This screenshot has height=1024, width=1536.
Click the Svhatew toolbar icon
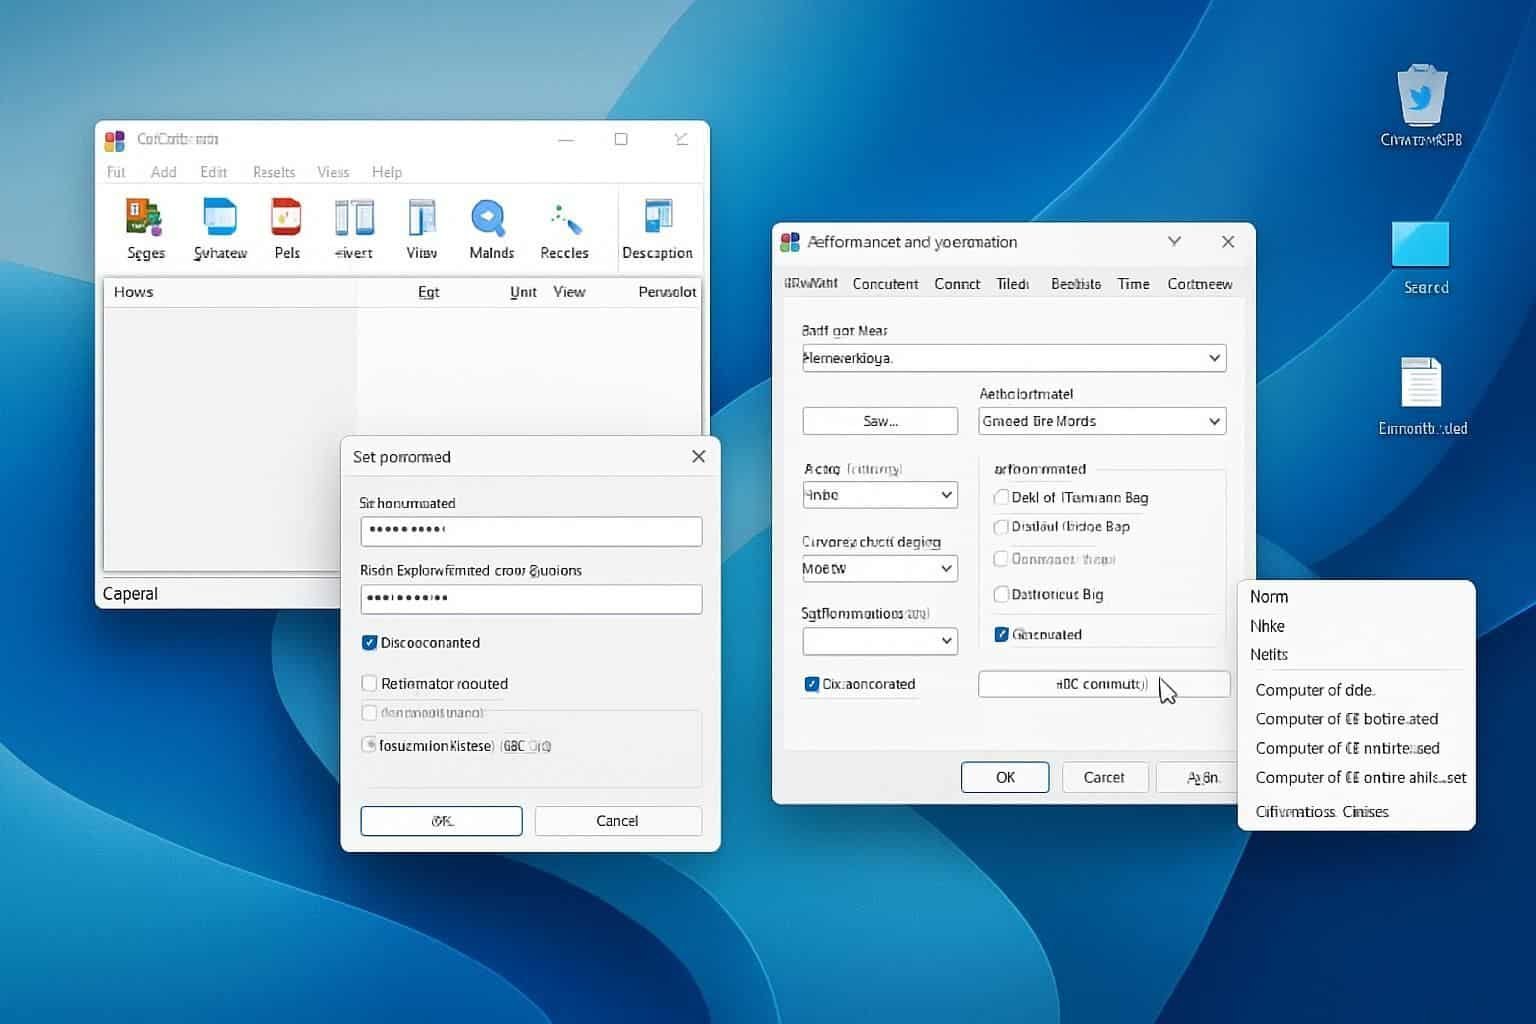(x=220, y=217)
